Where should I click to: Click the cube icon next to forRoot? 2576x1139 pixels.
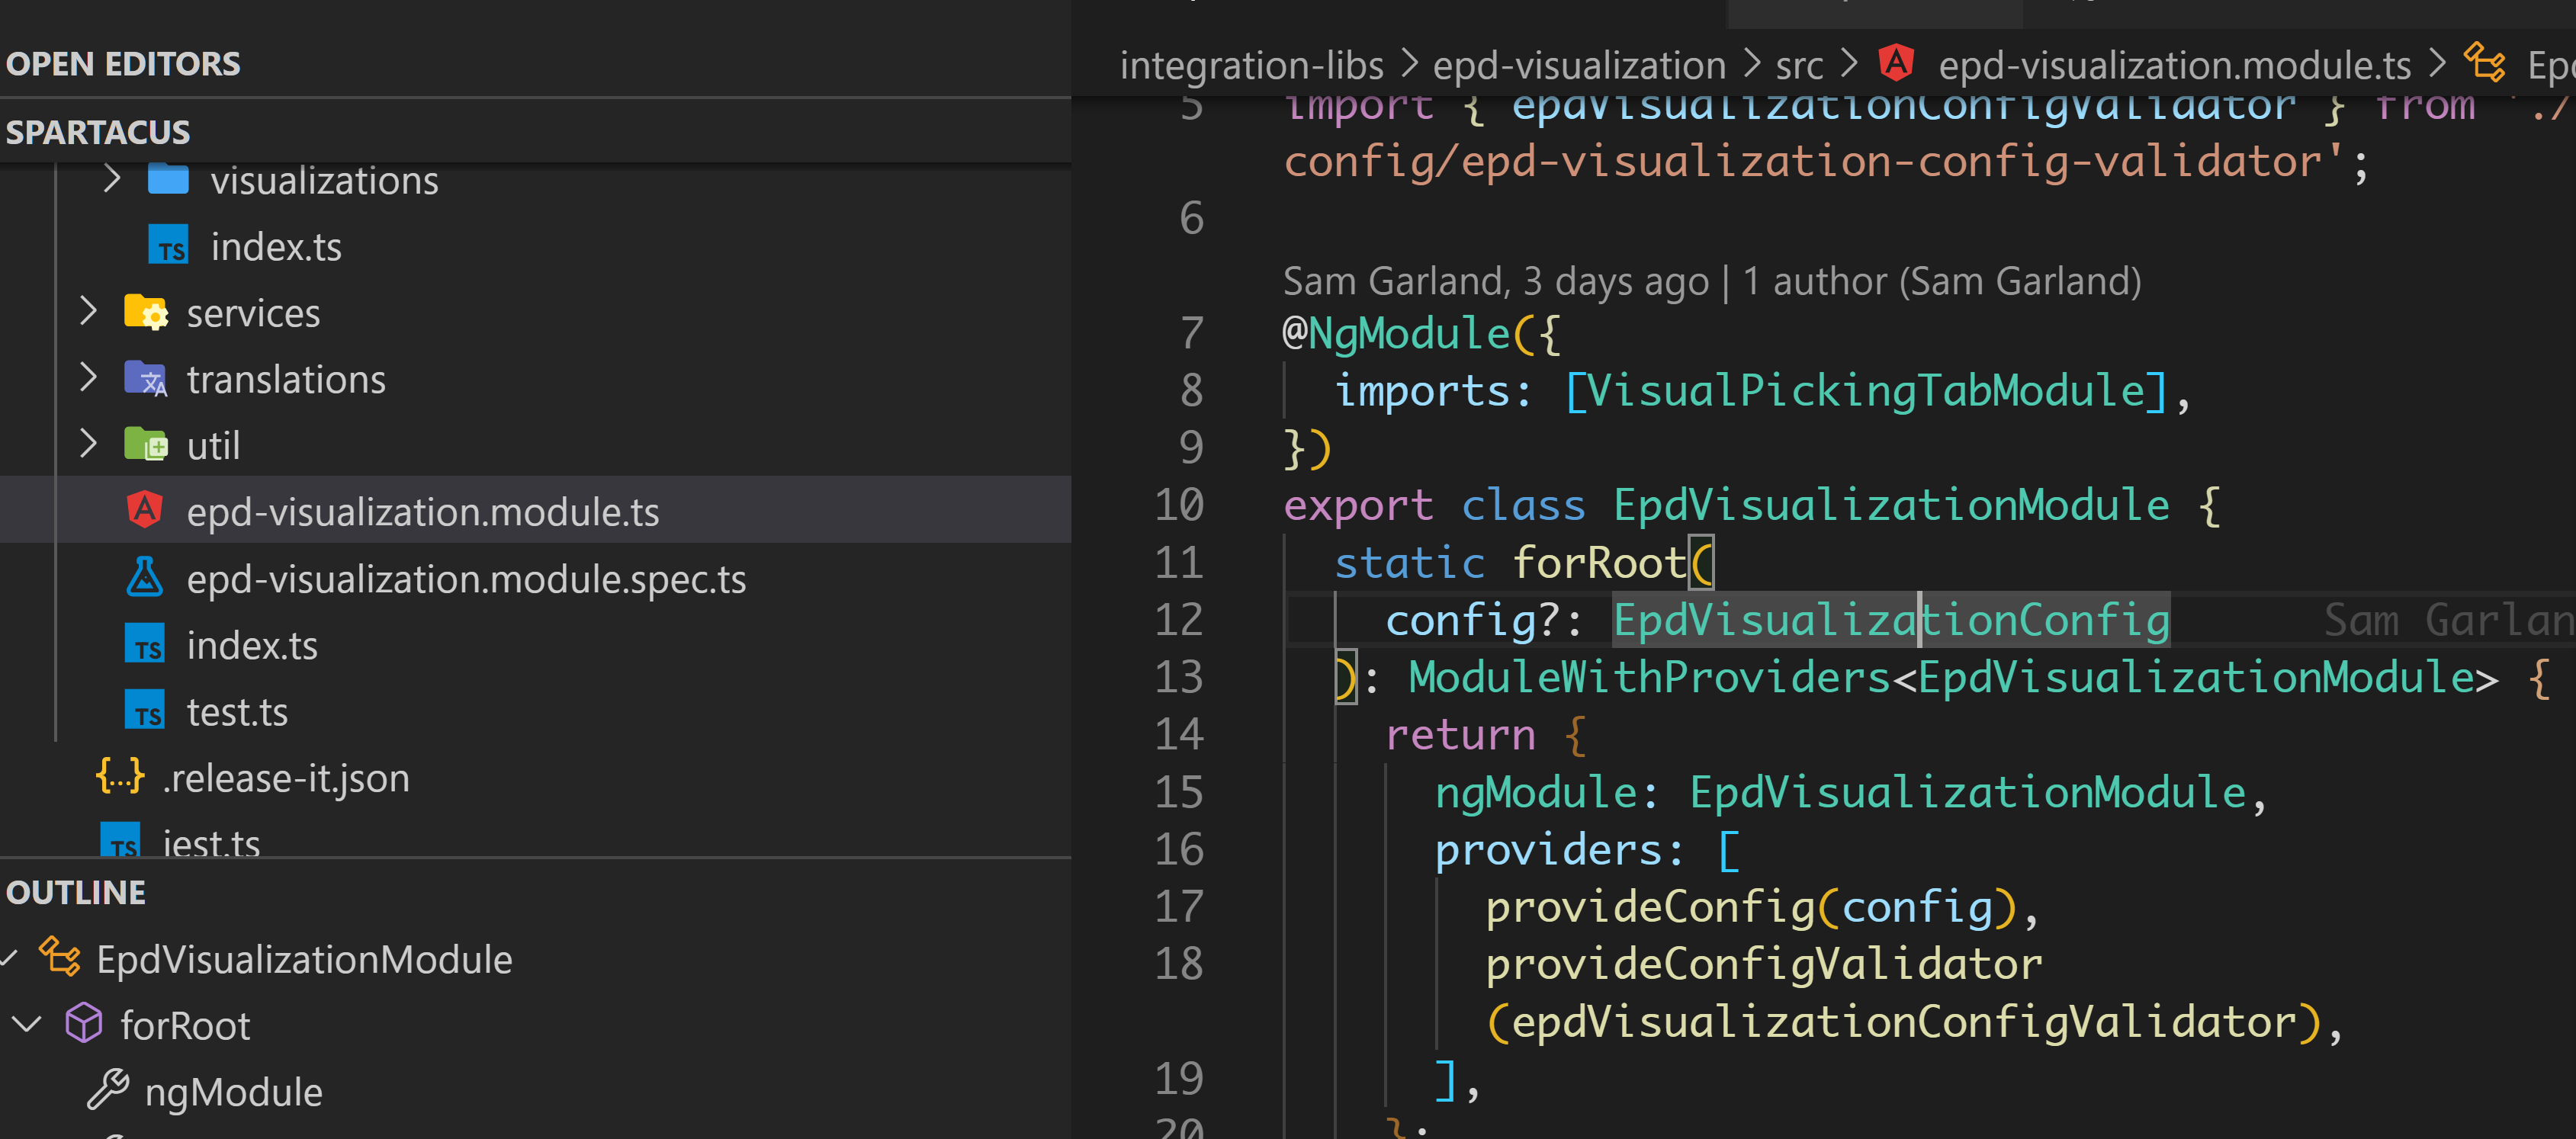(x=84, y=1024)
